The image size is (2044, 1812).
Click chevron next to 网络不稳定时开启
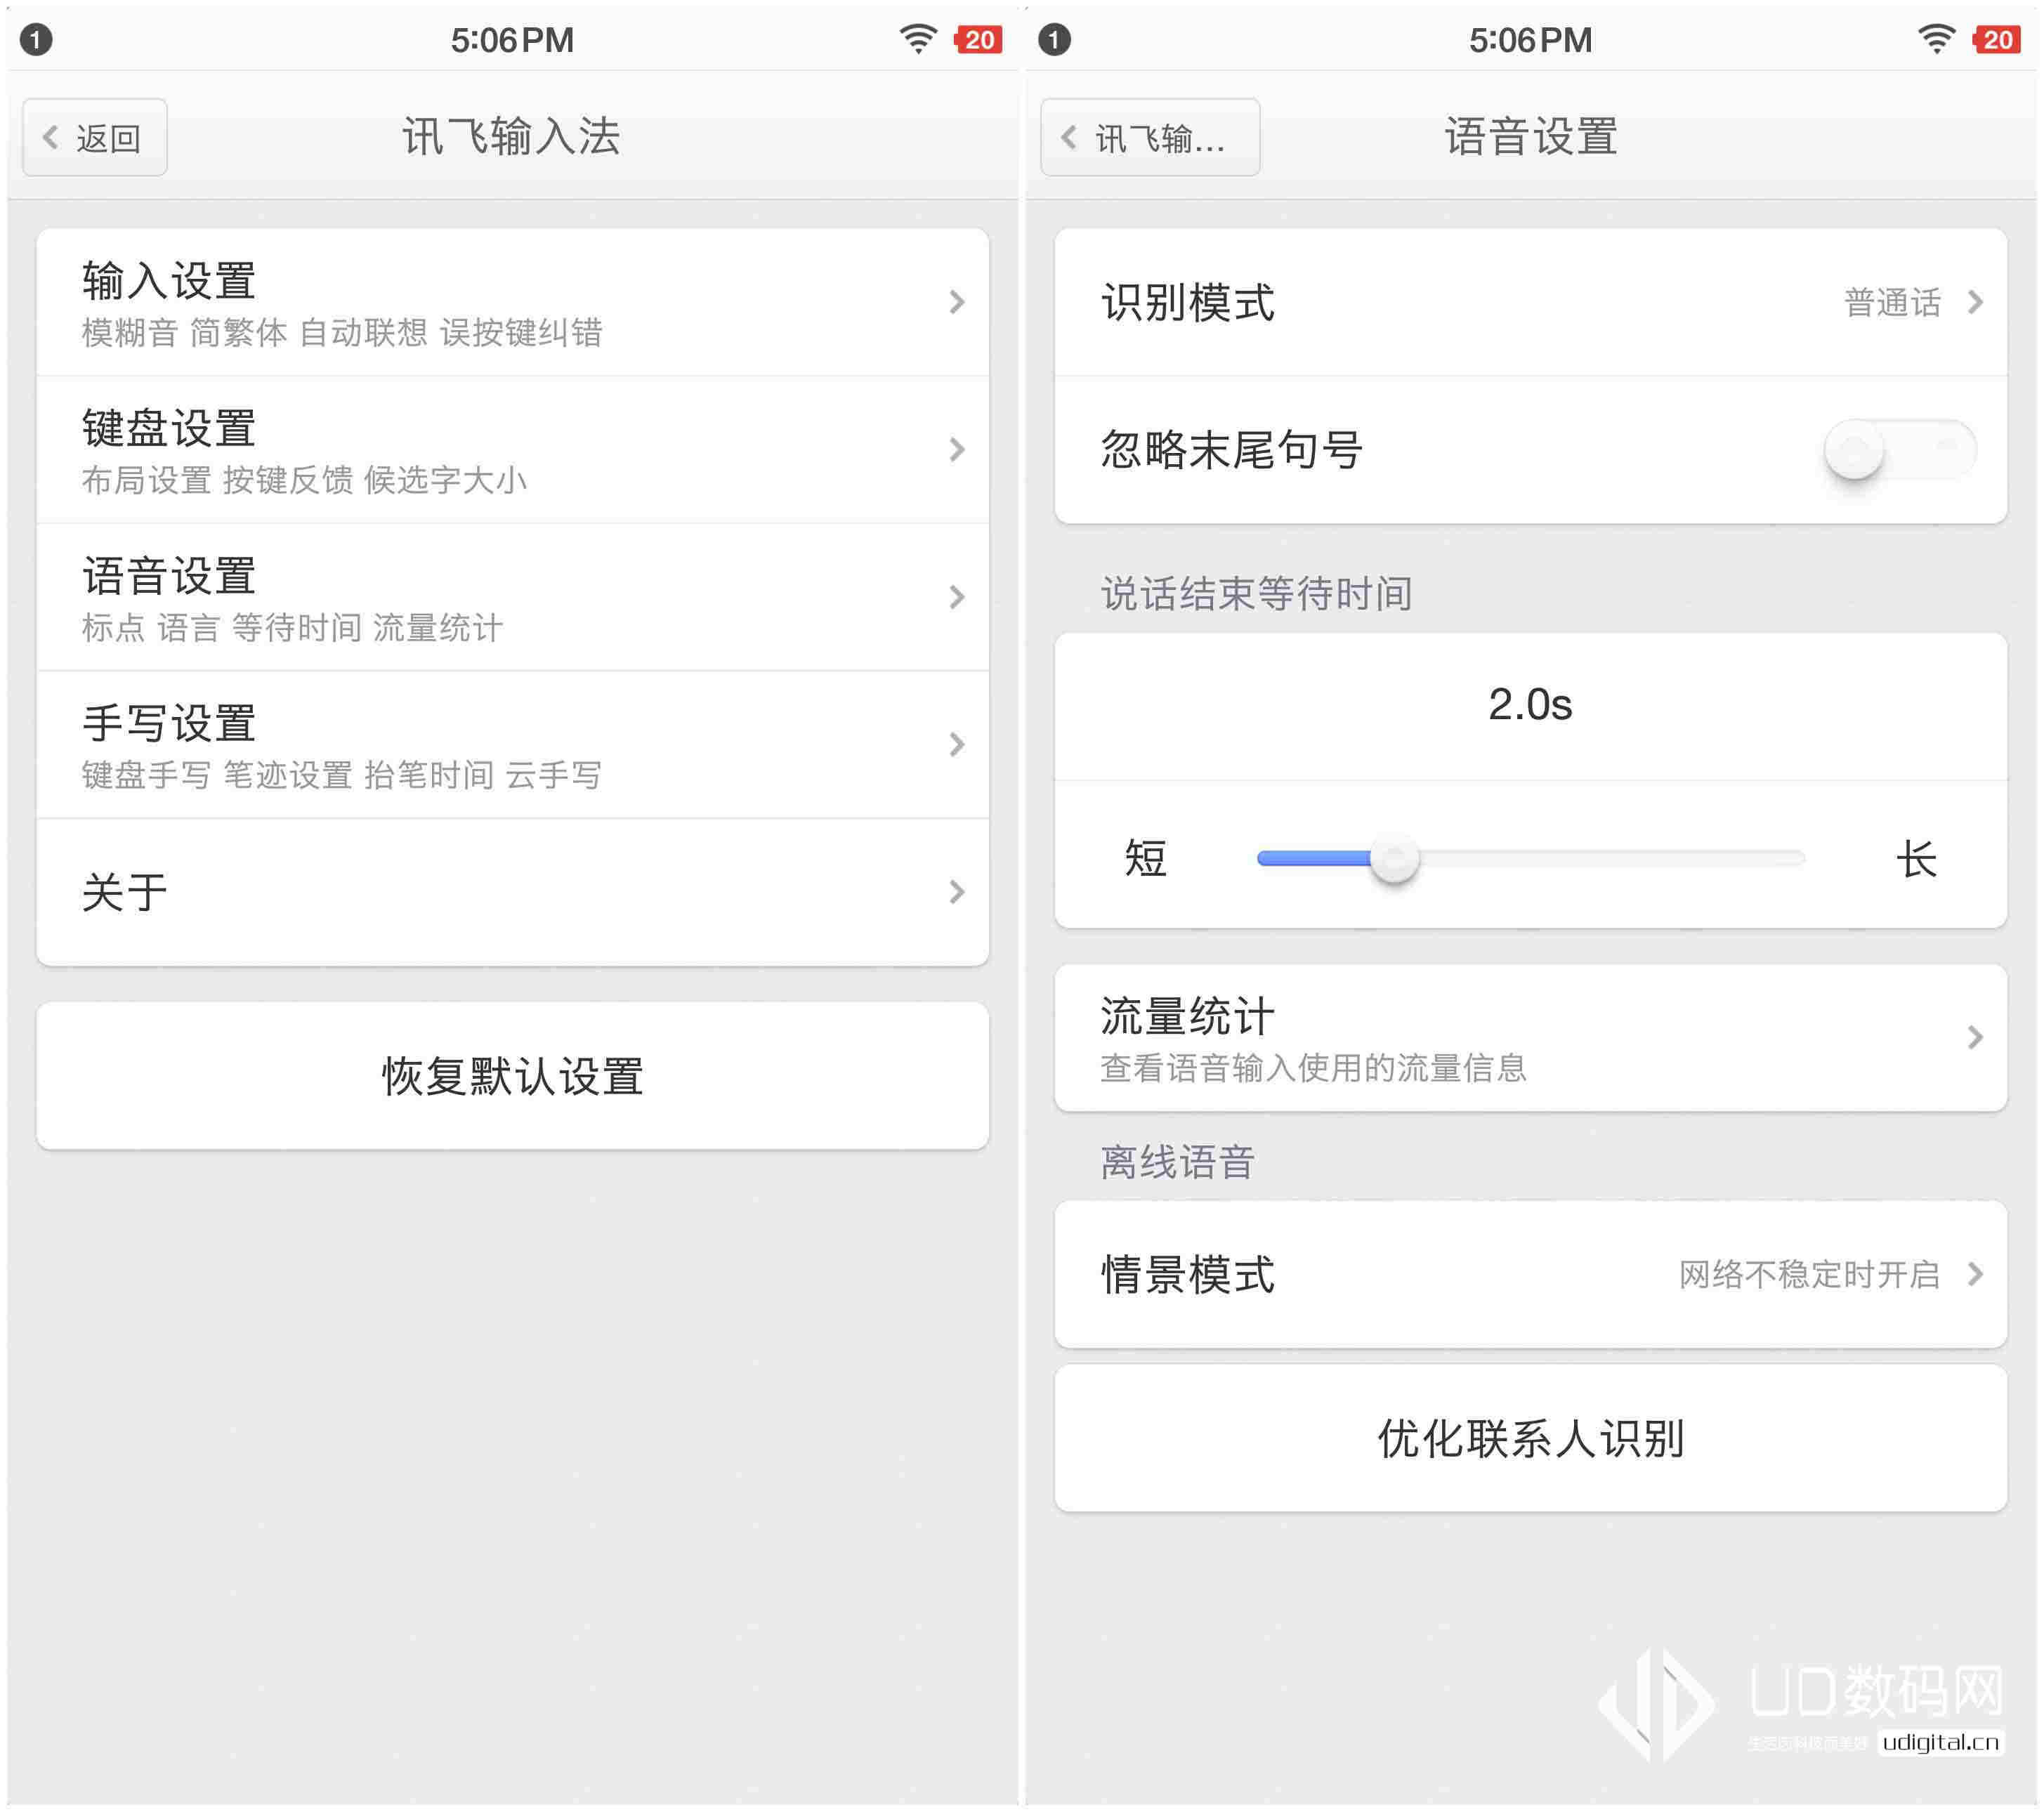(x=1975, y=1275)
